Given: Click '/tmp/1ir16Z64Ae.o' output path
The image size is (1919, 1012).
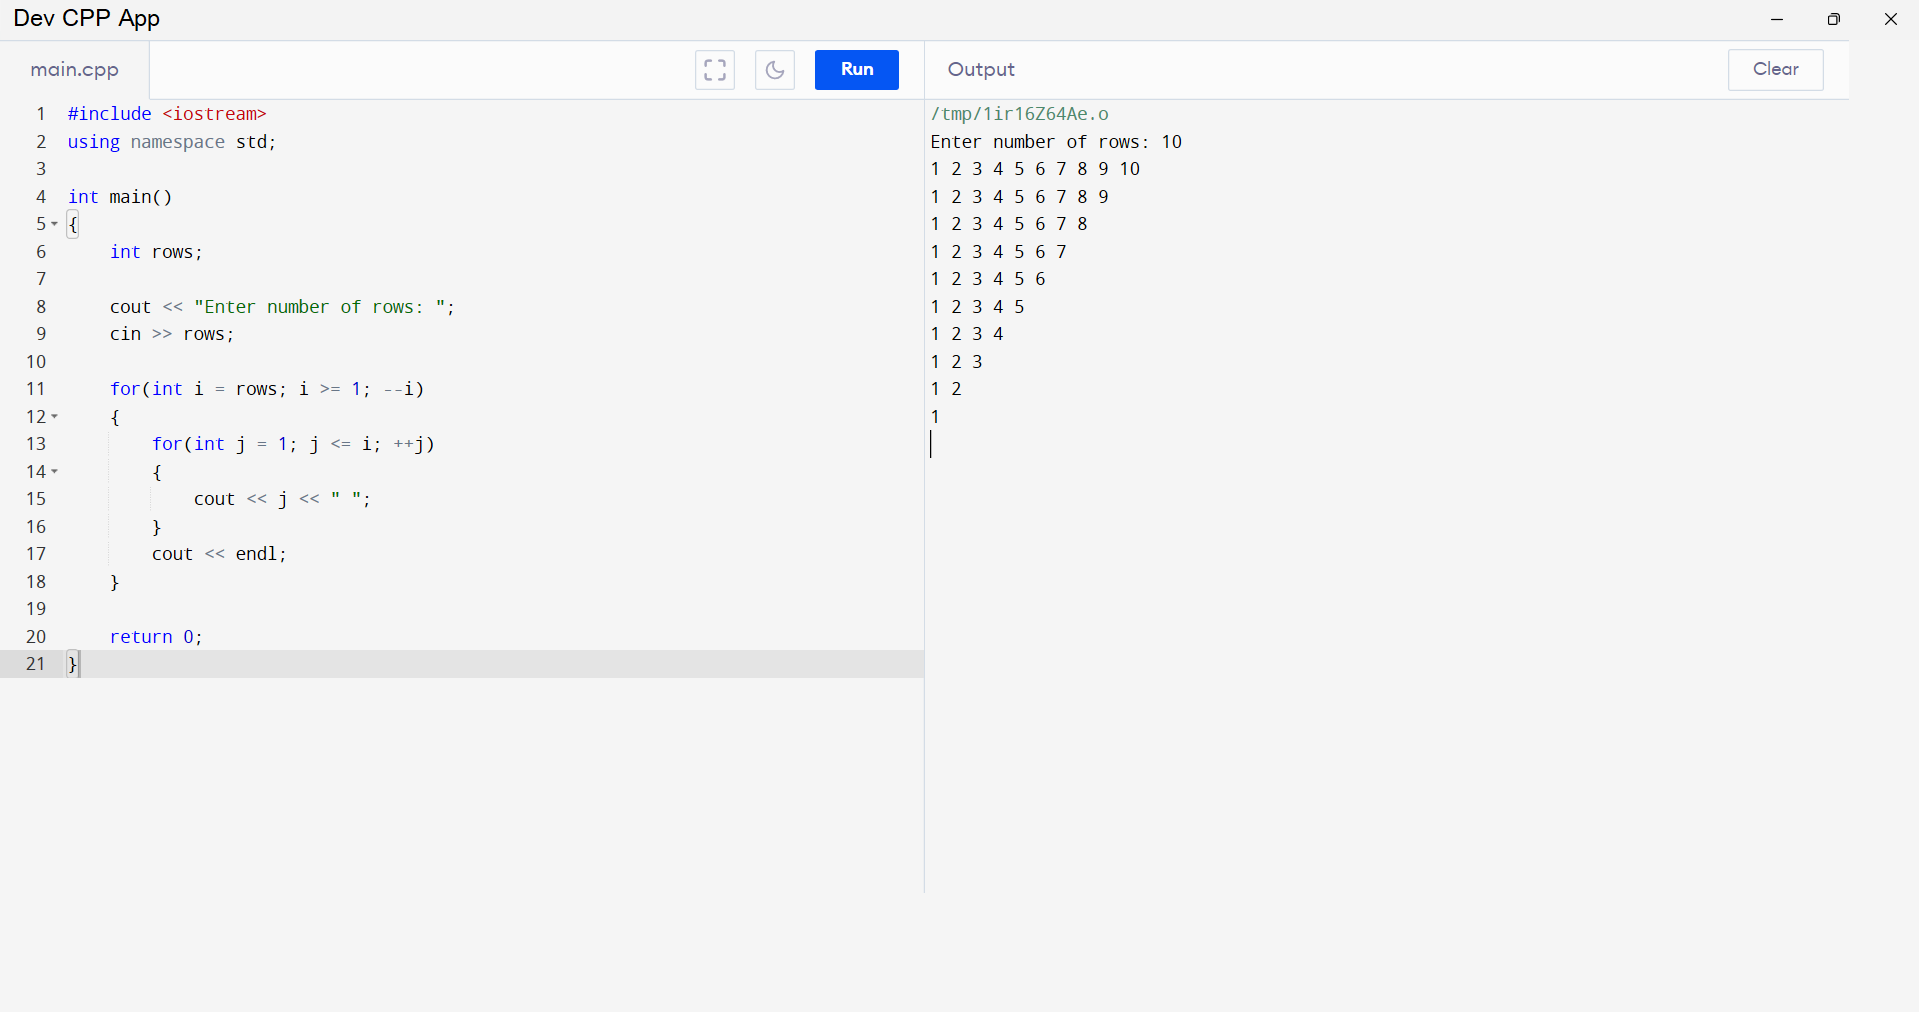Looking at the screenshot, I should (1020, 114).
